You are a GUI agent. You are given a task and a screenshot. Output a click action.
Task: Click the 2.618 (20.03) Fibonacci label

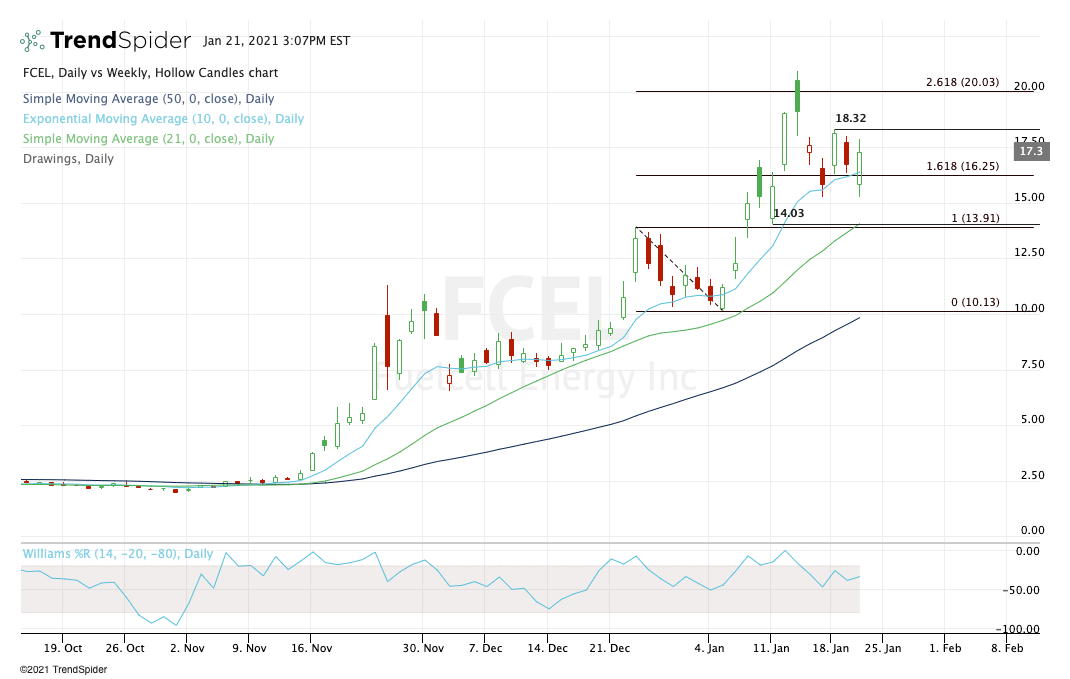pyautogui.click(x=962, y=82)
